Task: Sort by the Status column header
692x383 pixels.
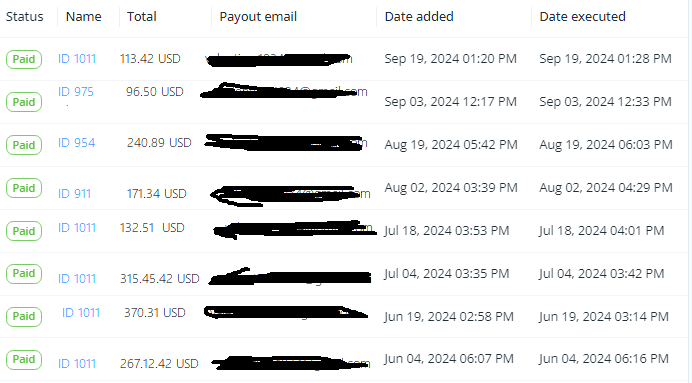Action: (x=25, y=17)
